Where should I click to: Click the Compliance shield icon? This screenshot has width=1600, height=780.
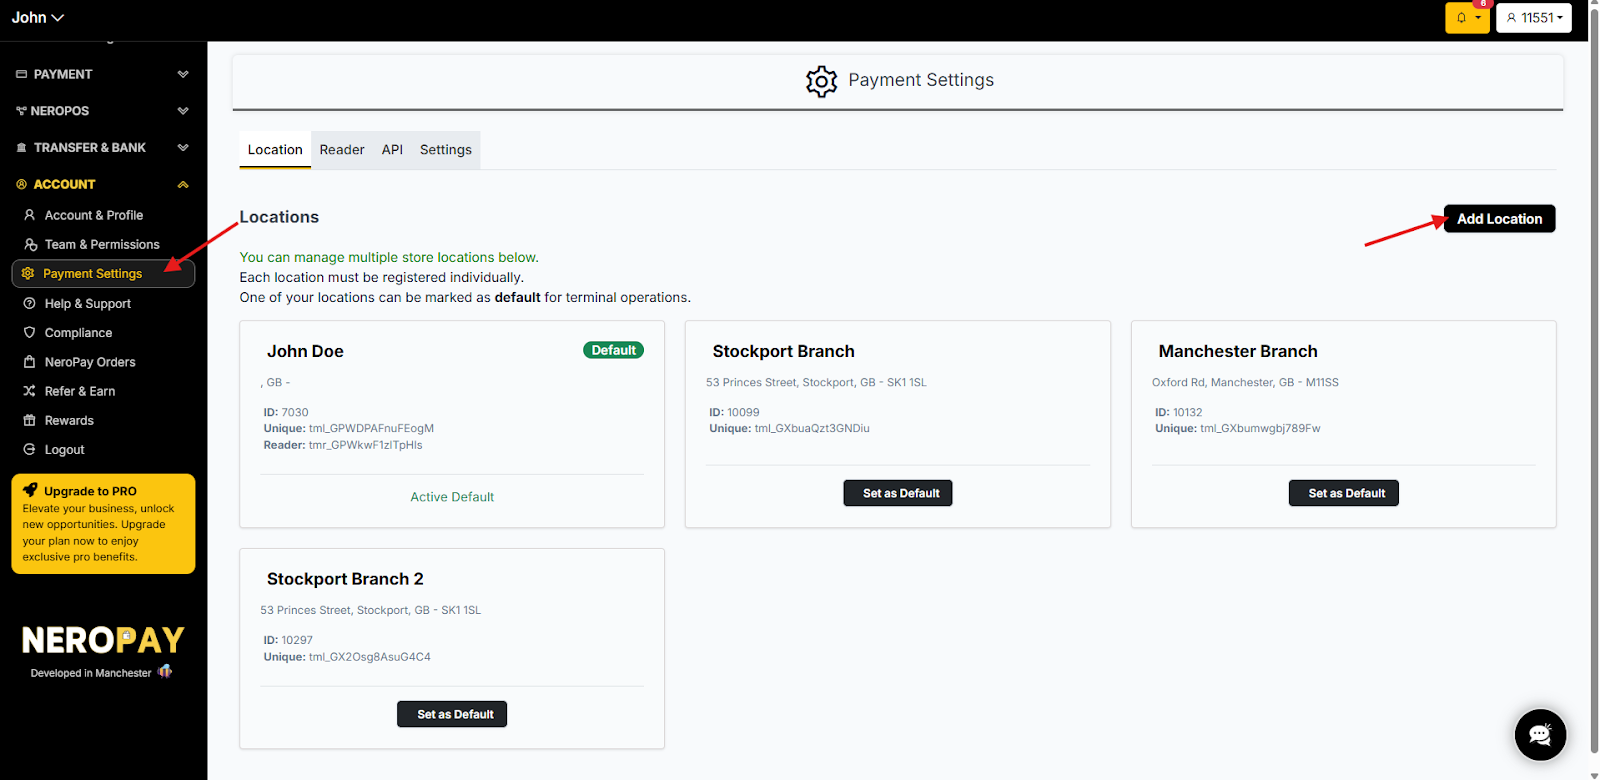click(30, 333)
